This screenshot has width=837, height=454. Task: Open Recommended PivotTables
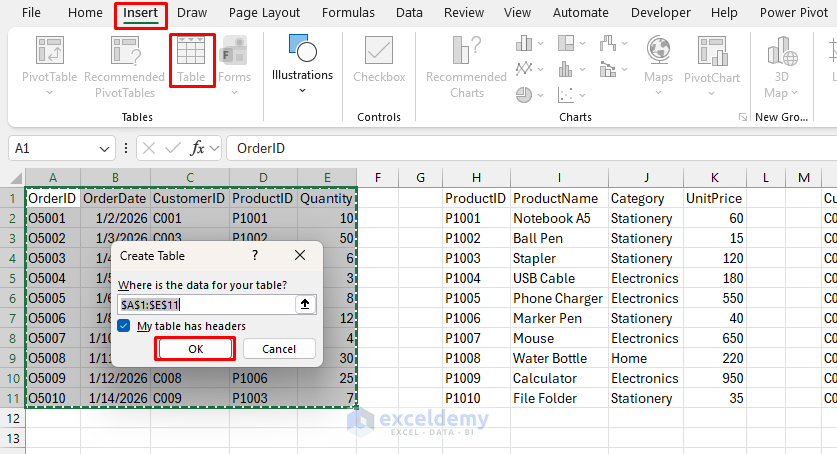click(x=124, y=67)
